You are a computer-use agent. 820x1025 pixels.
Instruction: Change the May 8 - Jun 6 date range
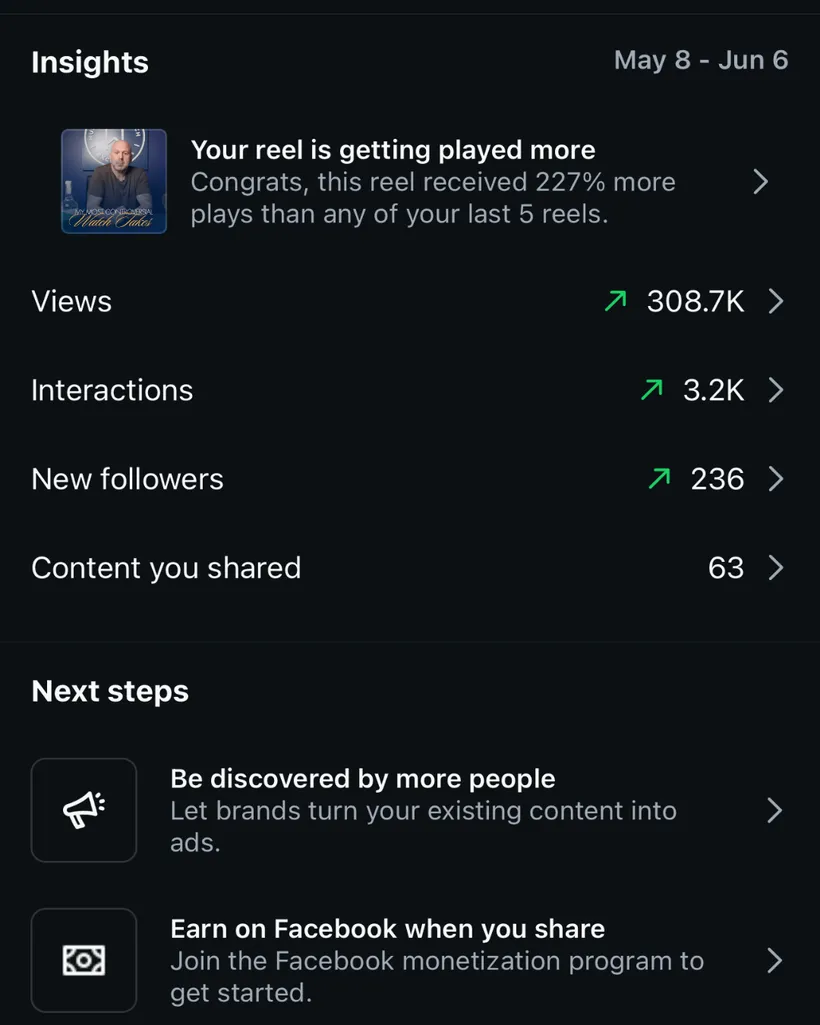click(701, 60)
